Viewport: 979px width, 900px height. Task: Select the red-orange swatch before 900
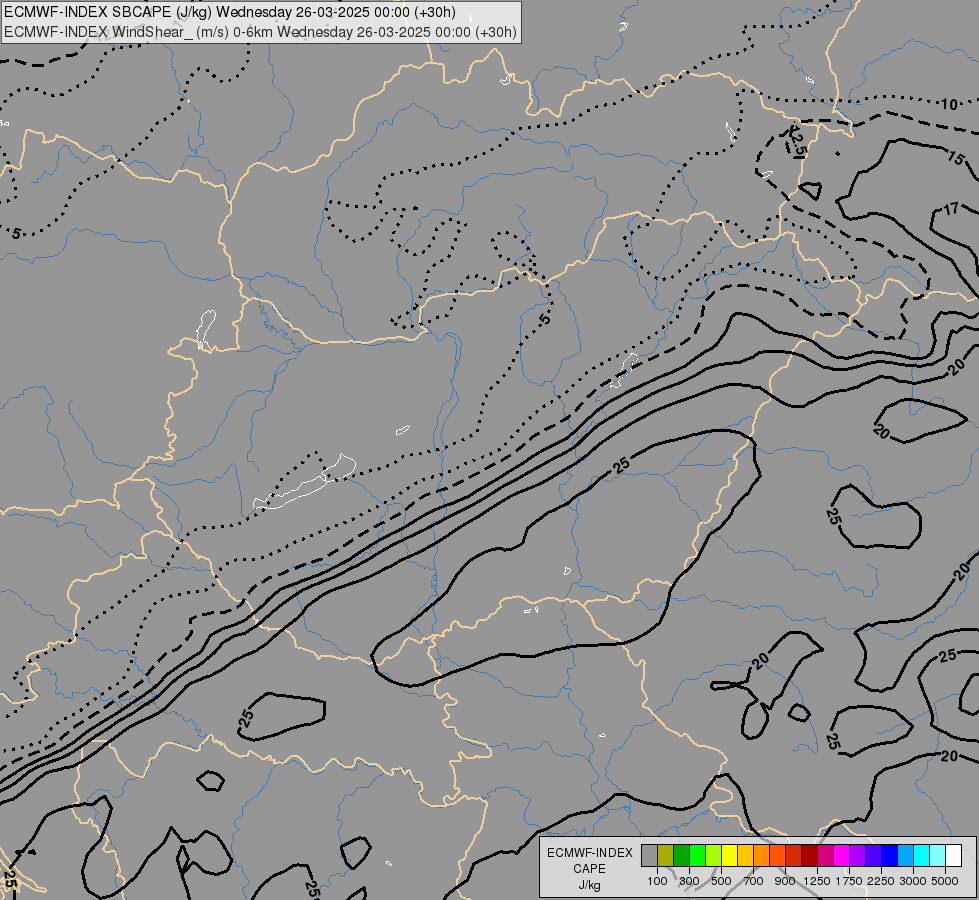pyautogui.click(x=778, y=855)
